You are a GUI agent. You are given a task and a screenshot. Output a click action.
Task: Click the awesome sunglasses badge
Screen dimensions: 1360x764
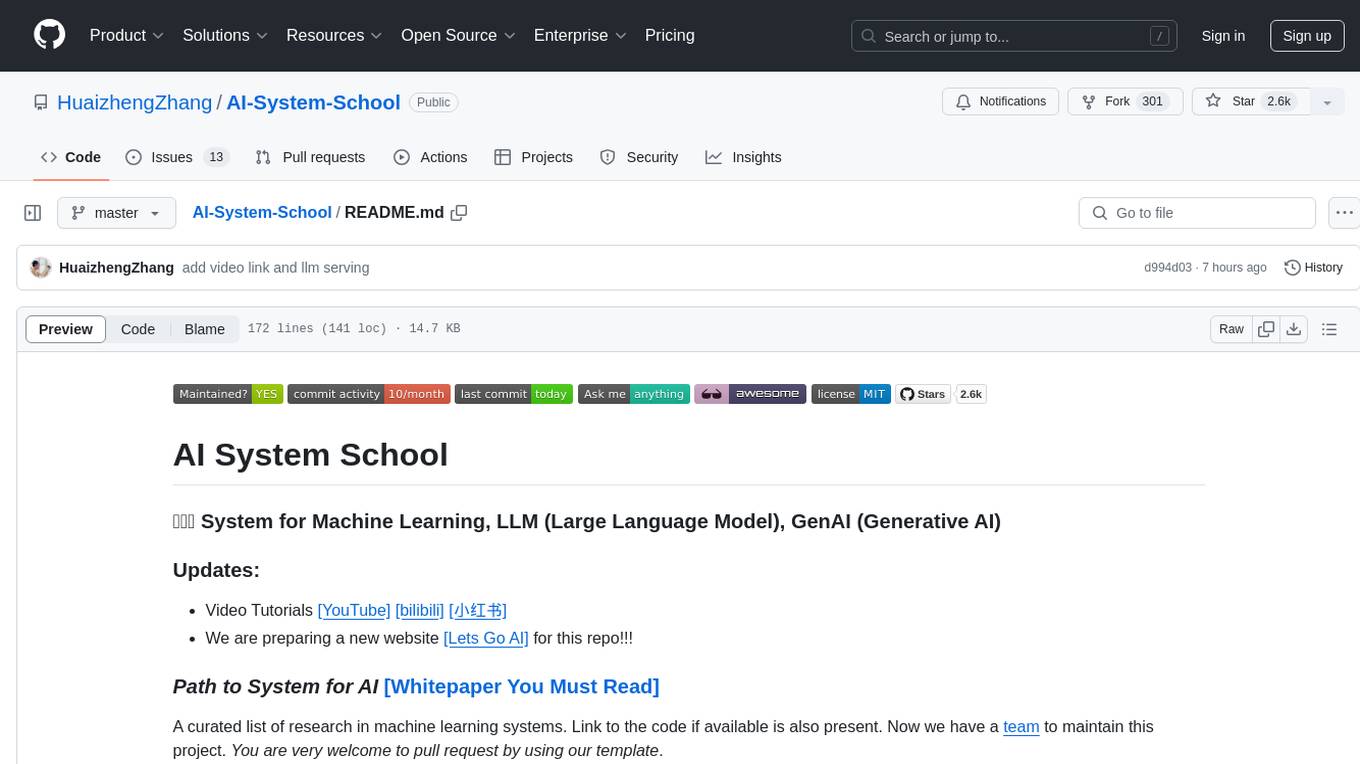click(750, 394)
